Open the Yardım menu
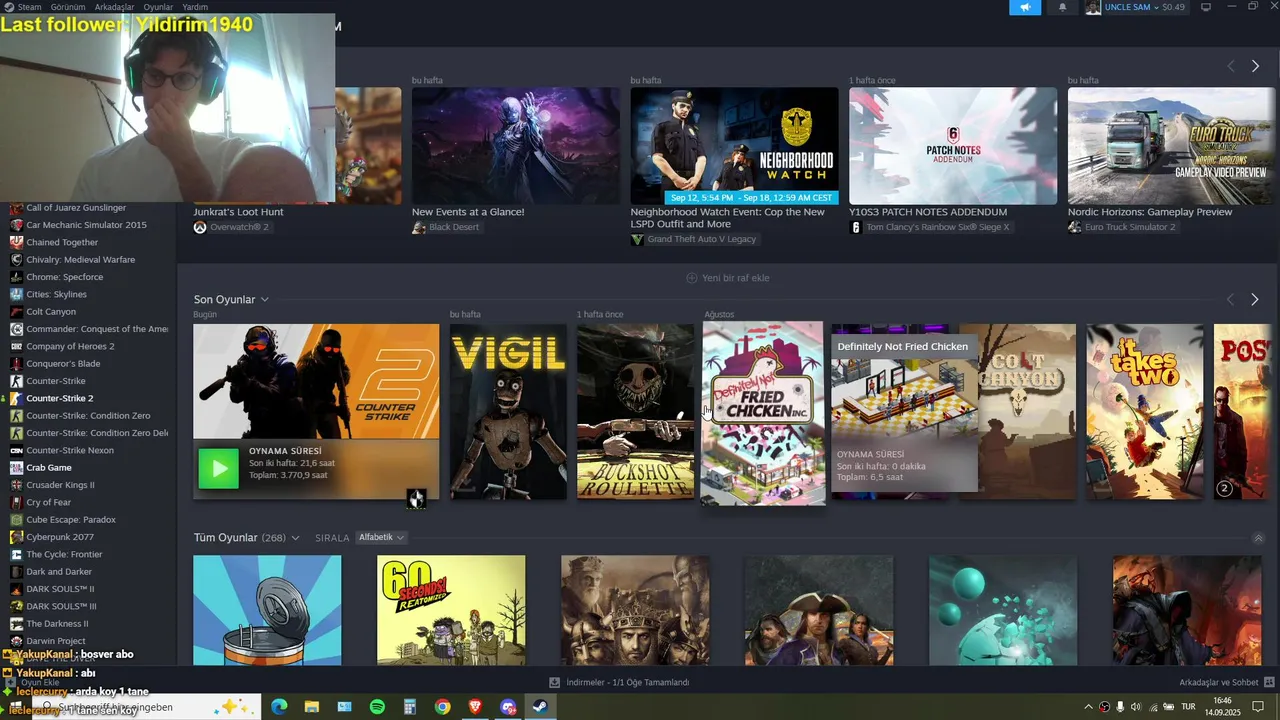The image size is (1280, 720). 195,7
